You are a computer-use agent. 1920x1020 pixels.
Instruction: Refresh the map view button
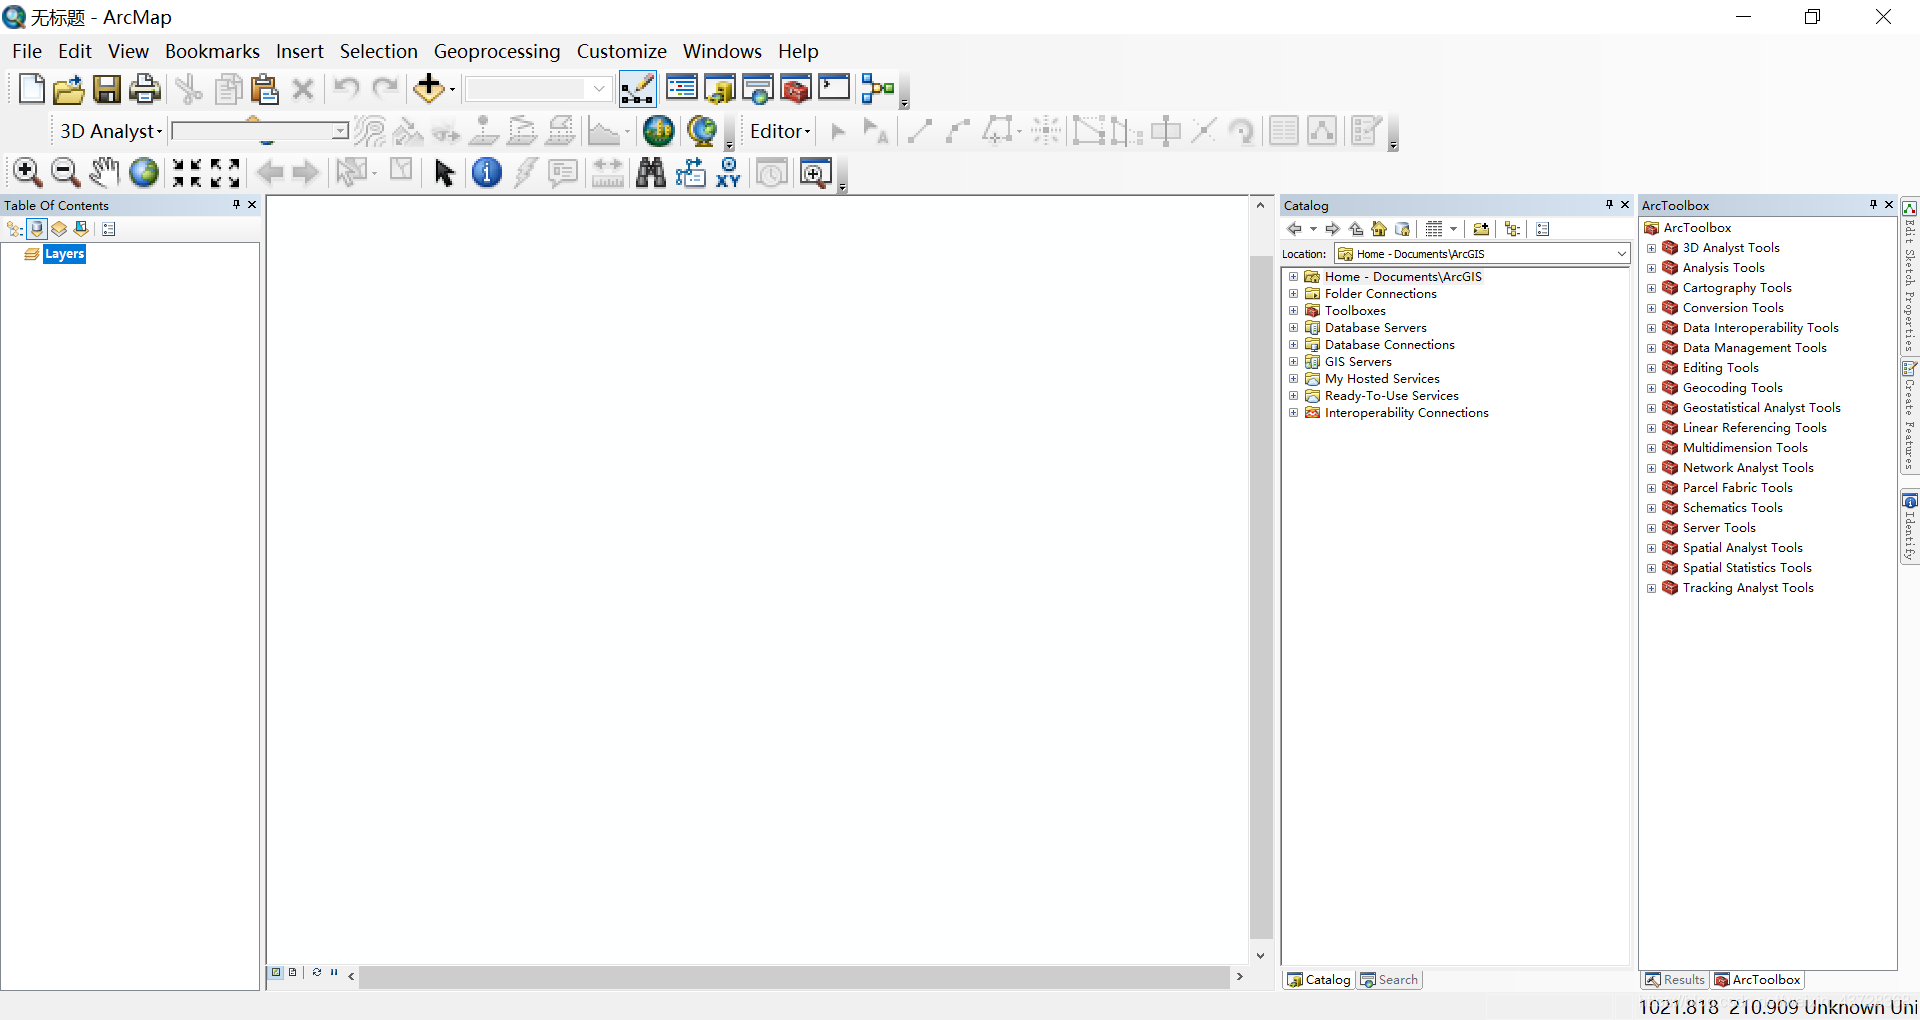pos(317,972)
